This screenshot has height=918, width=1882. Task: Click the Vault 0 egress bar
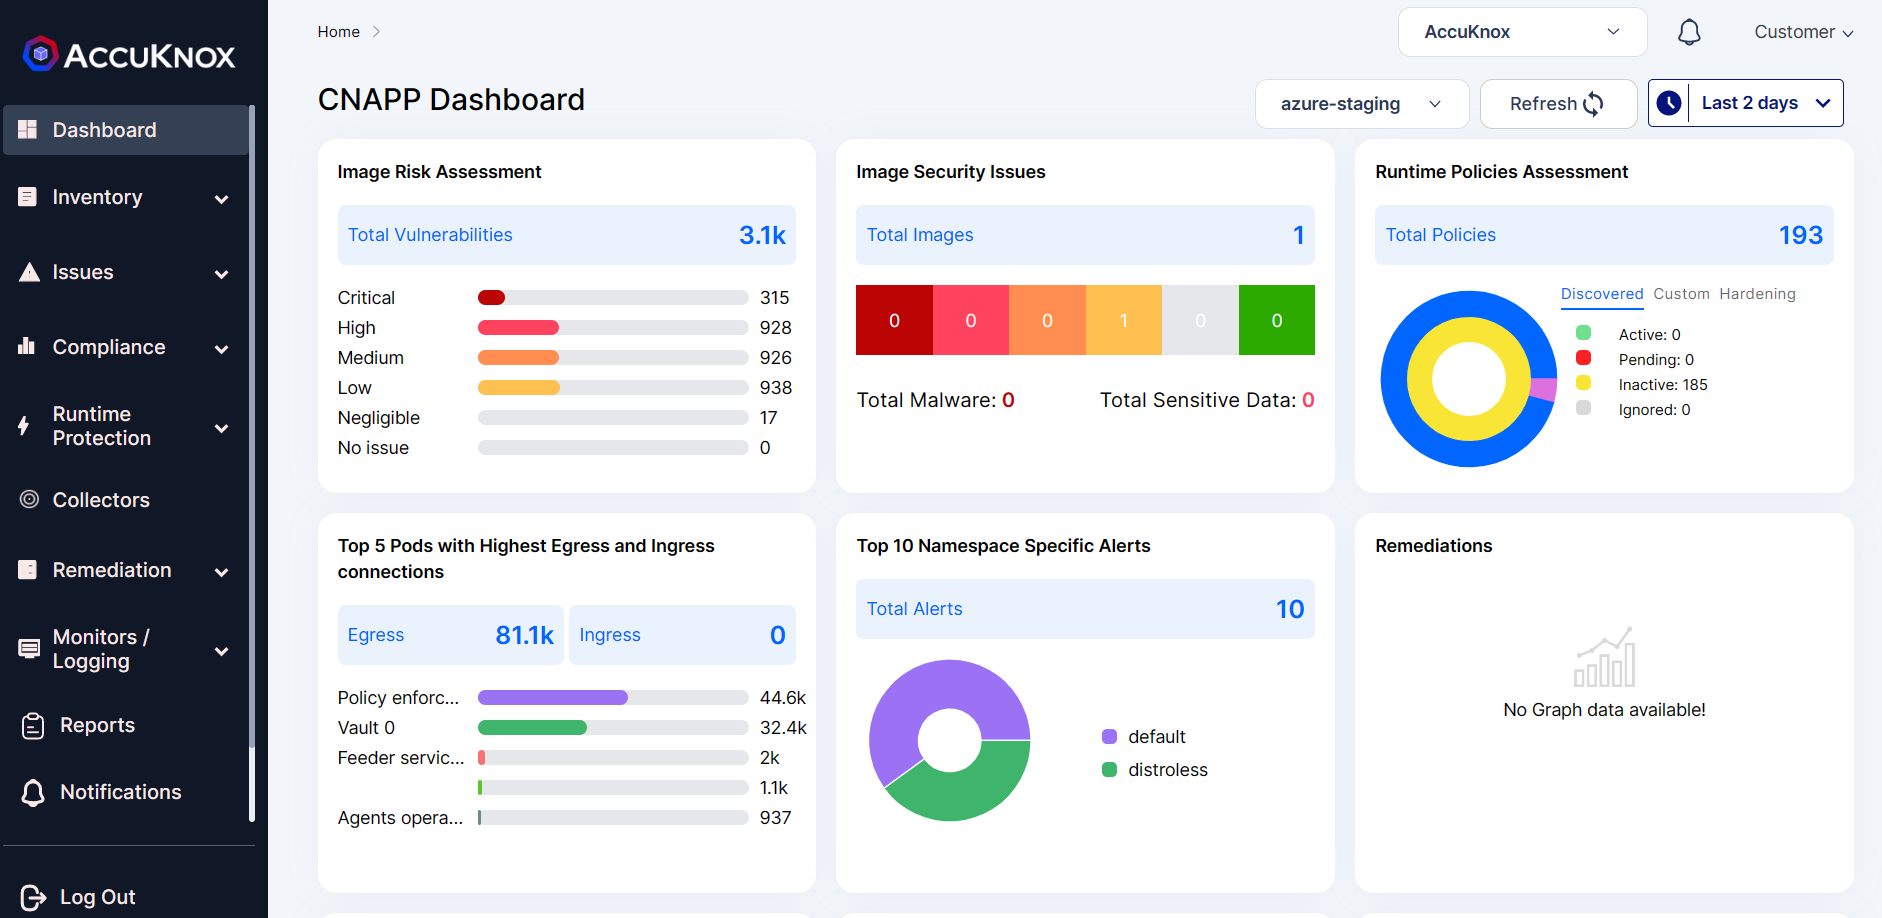pyautogui.click(x=613, y=728)
